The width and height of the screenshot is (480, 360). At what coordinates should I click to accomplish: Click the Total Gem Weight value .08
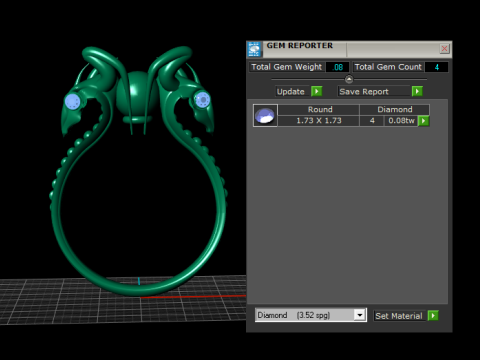(337, 67)
